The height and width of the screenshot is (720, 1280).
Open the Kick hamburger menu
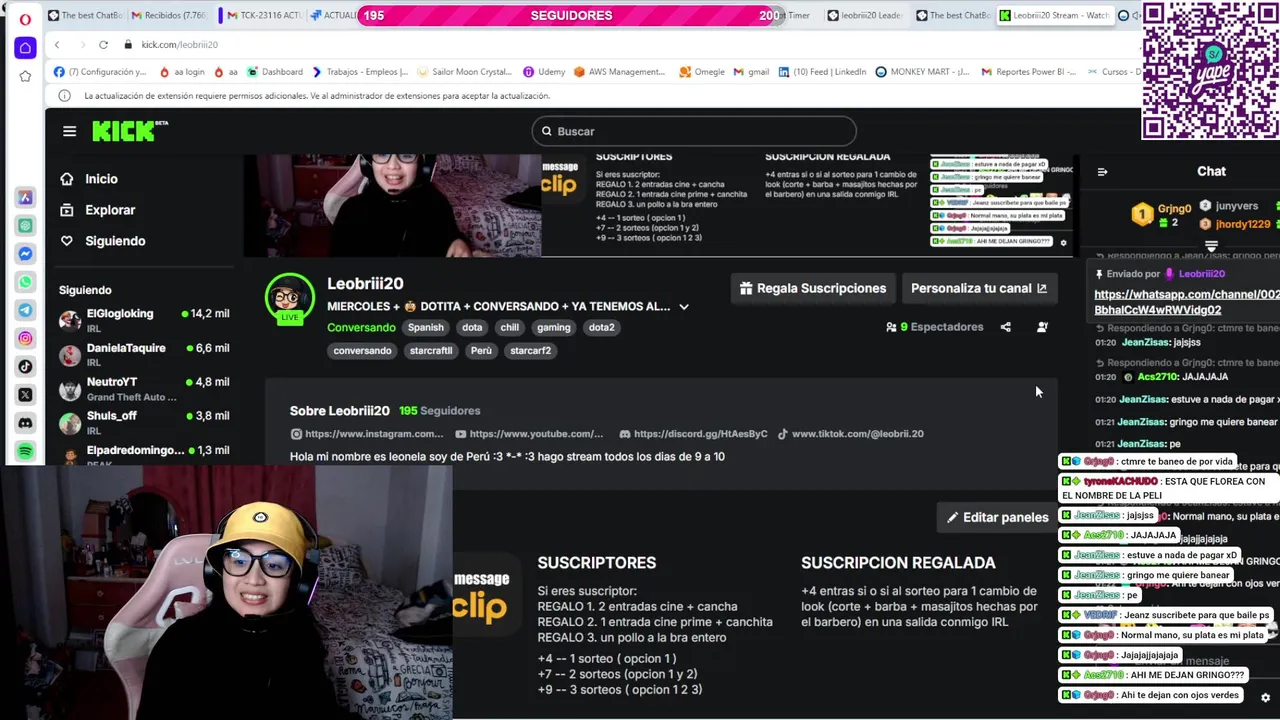(x=69, y=131)
